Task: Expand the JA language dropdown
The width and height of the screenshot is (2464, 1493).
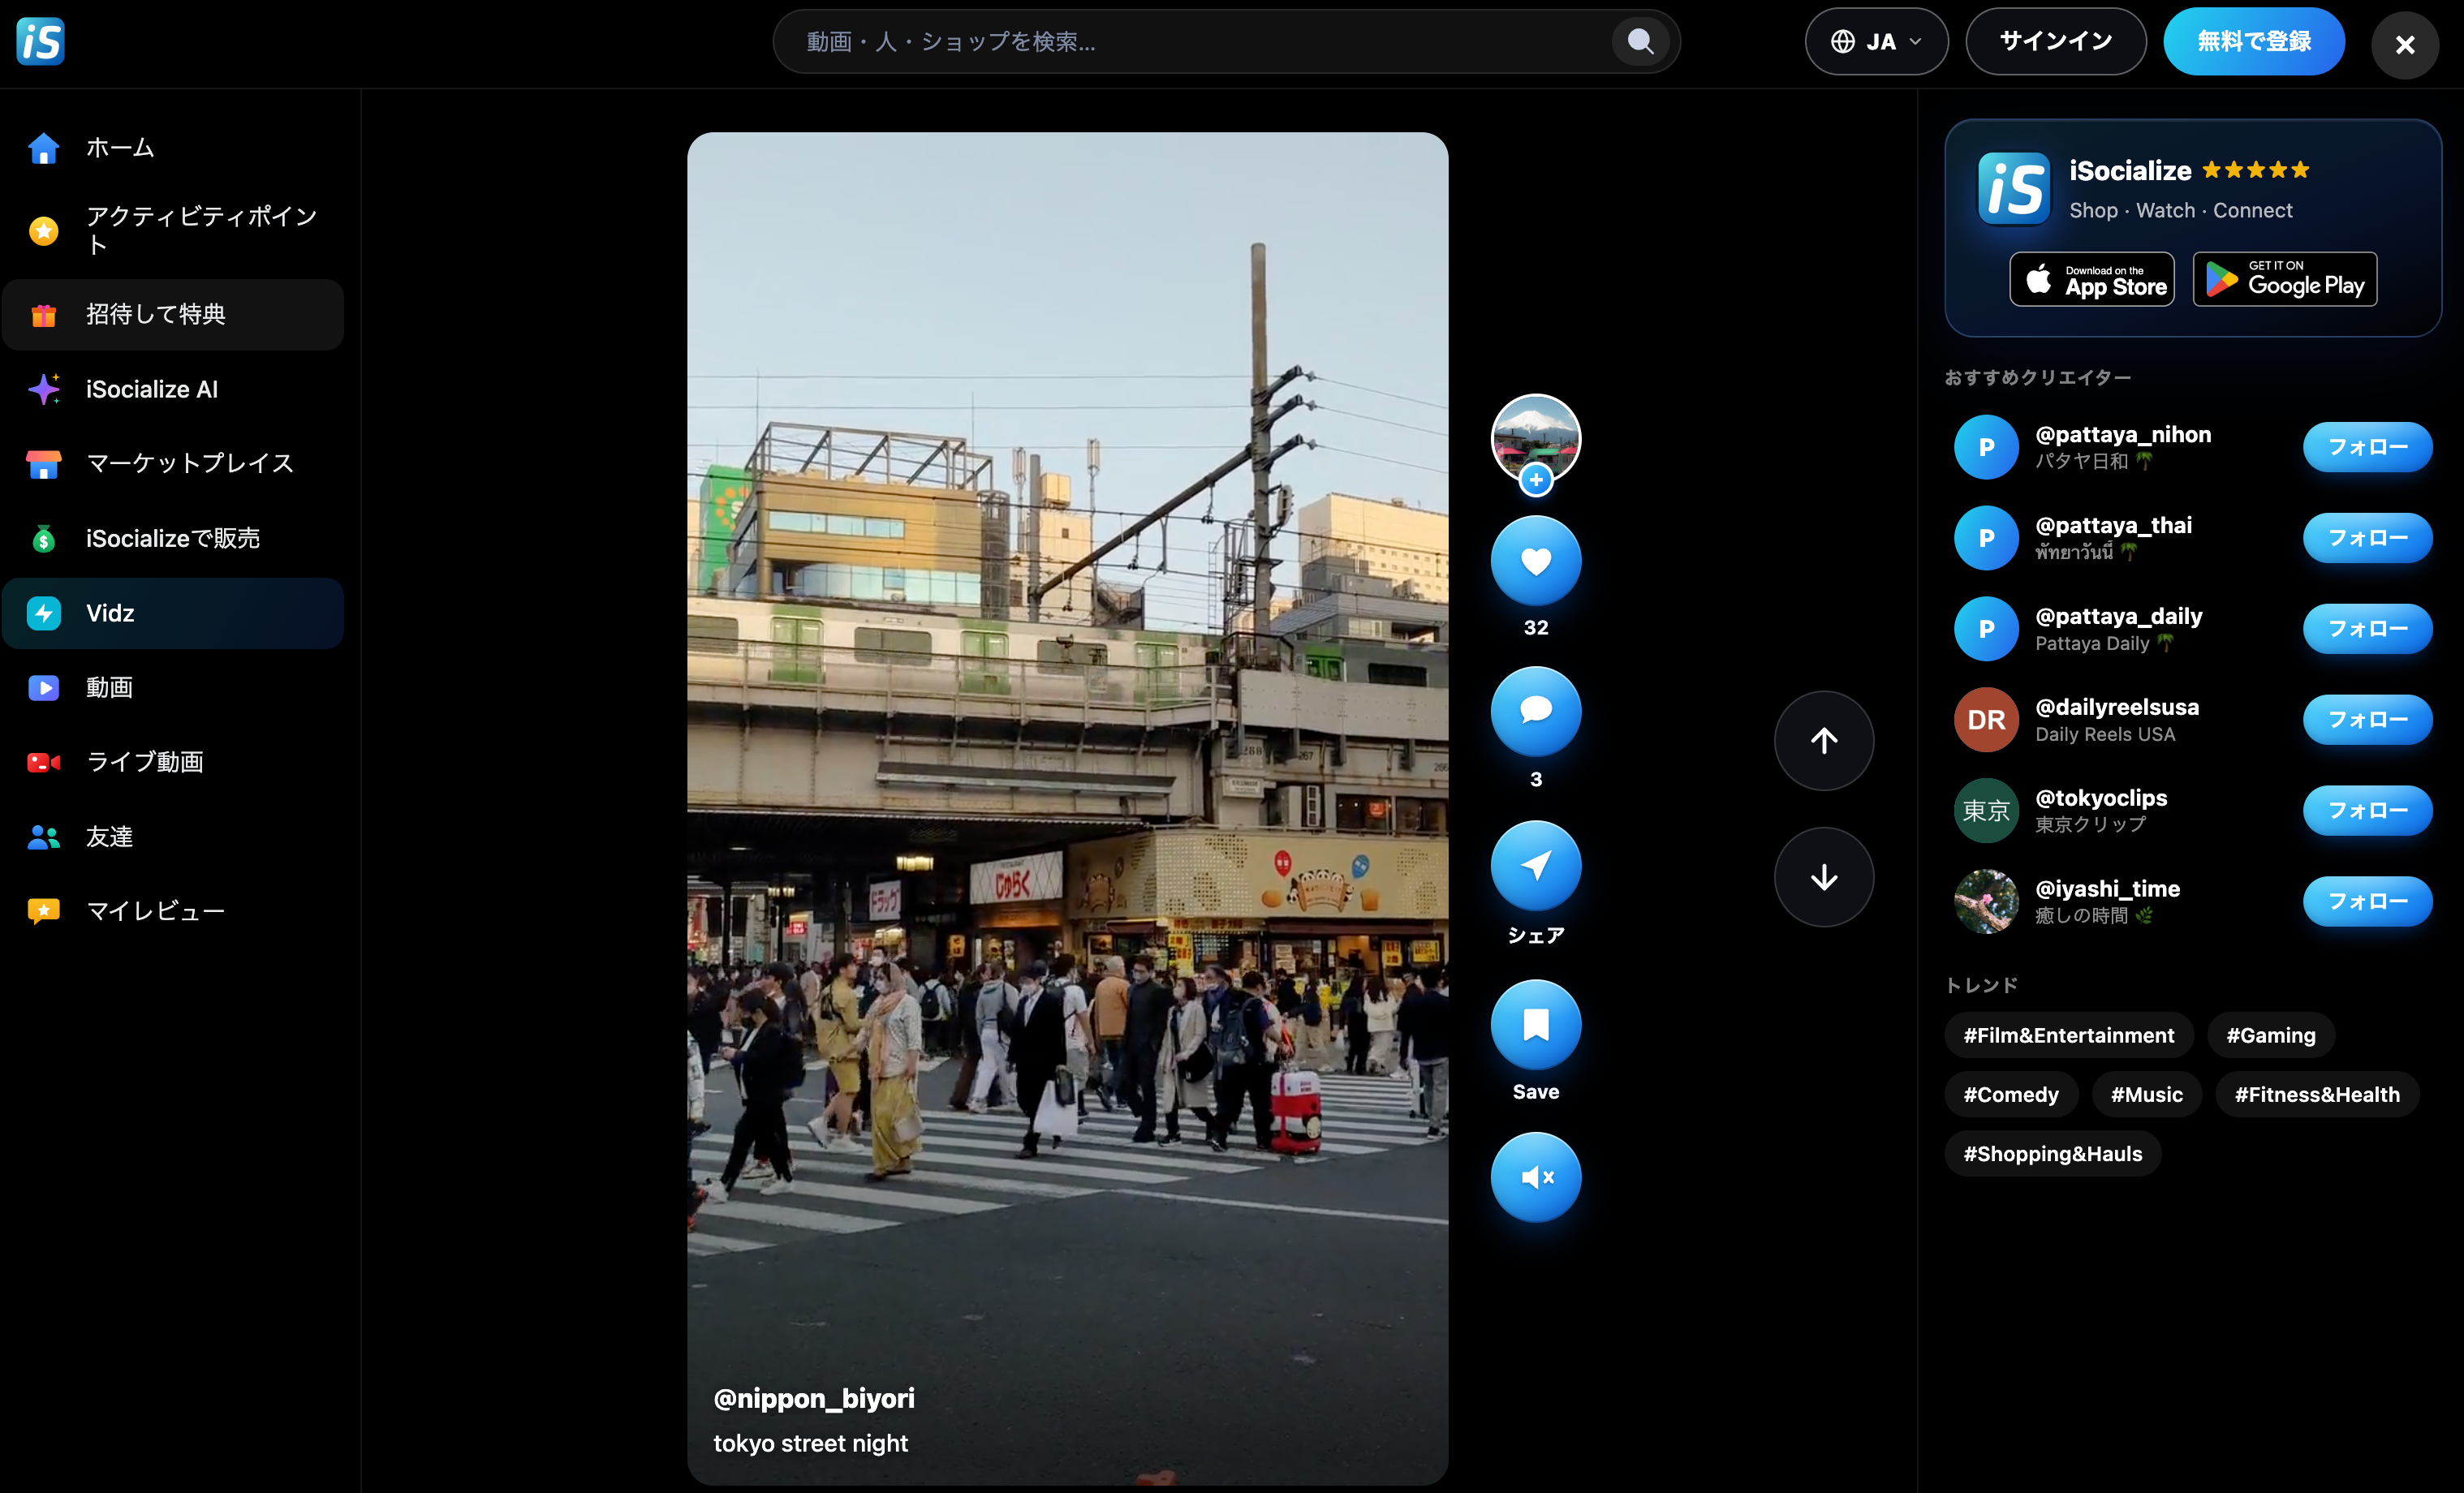Action: tap(1876, 41)
